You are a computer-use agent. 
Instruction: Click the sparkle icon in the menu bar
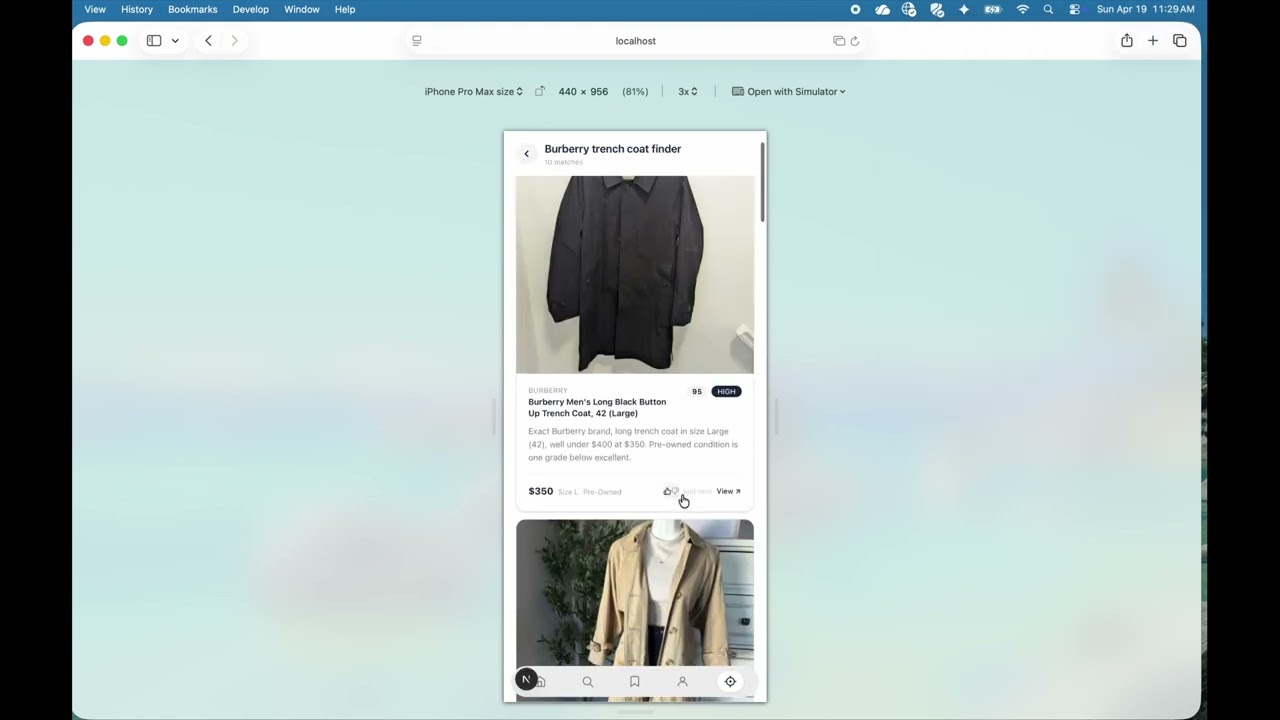(x=964, y=9)
